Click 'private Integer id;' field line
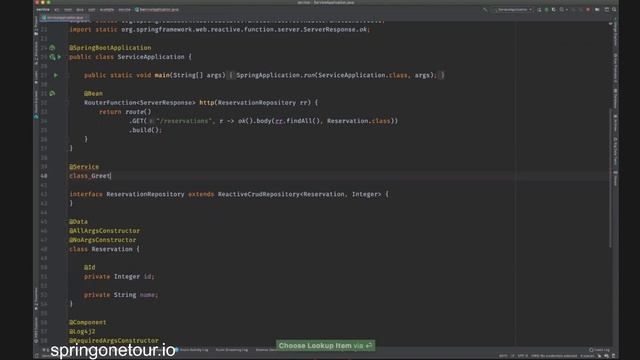The width and height of the screenshot is (640, 360). point(120,276)
